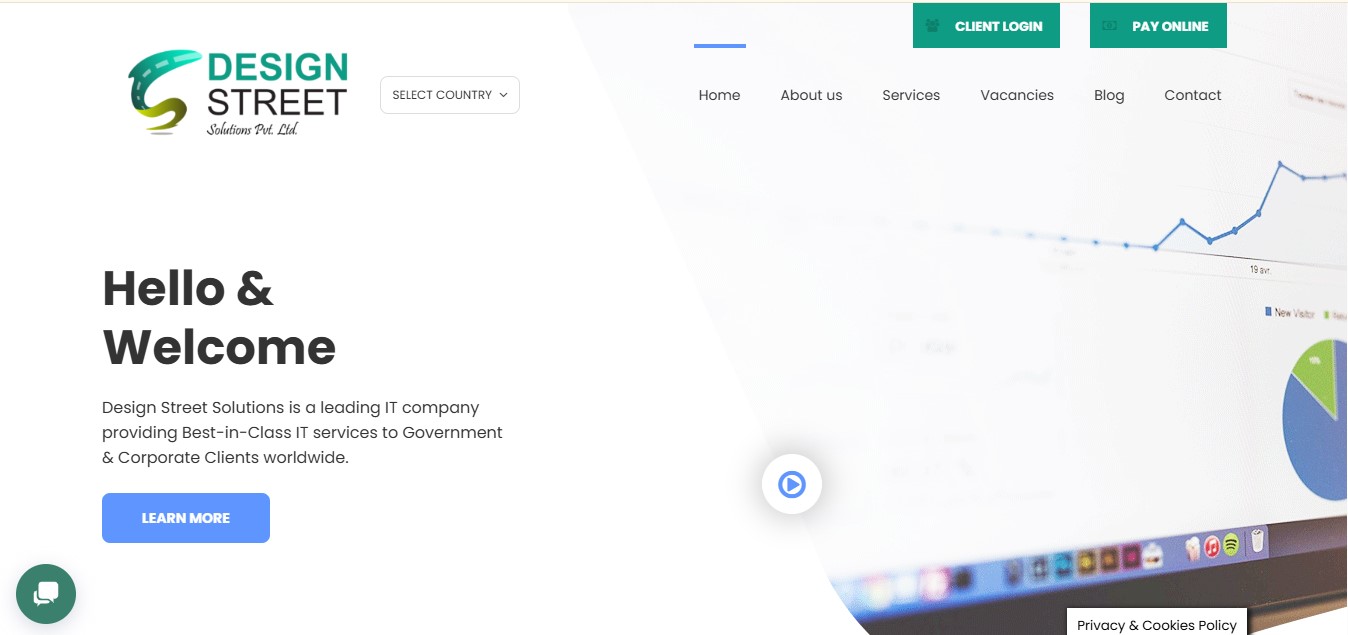Navigate to Services in the menu

(x=911, y=95)
